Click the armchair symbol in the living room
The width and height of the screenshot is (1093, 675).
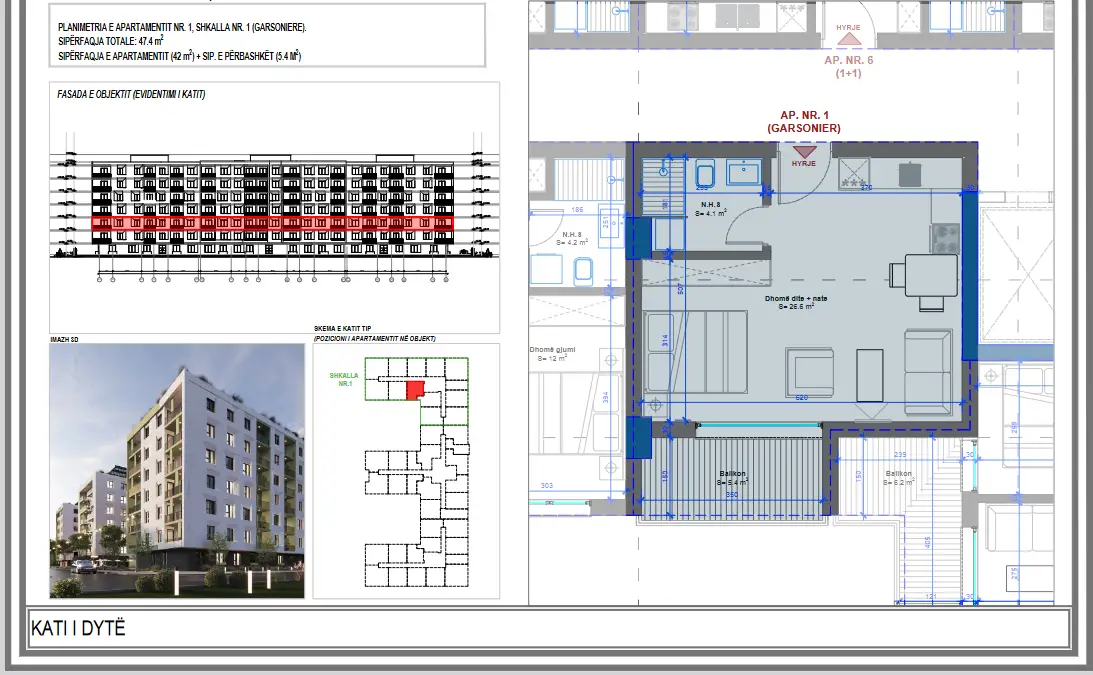click(810, 371)
